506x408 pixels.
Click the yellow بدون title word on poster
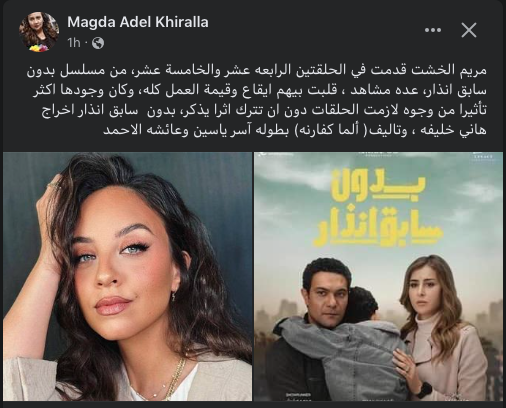pyautogui.click(x=379, y=186)
